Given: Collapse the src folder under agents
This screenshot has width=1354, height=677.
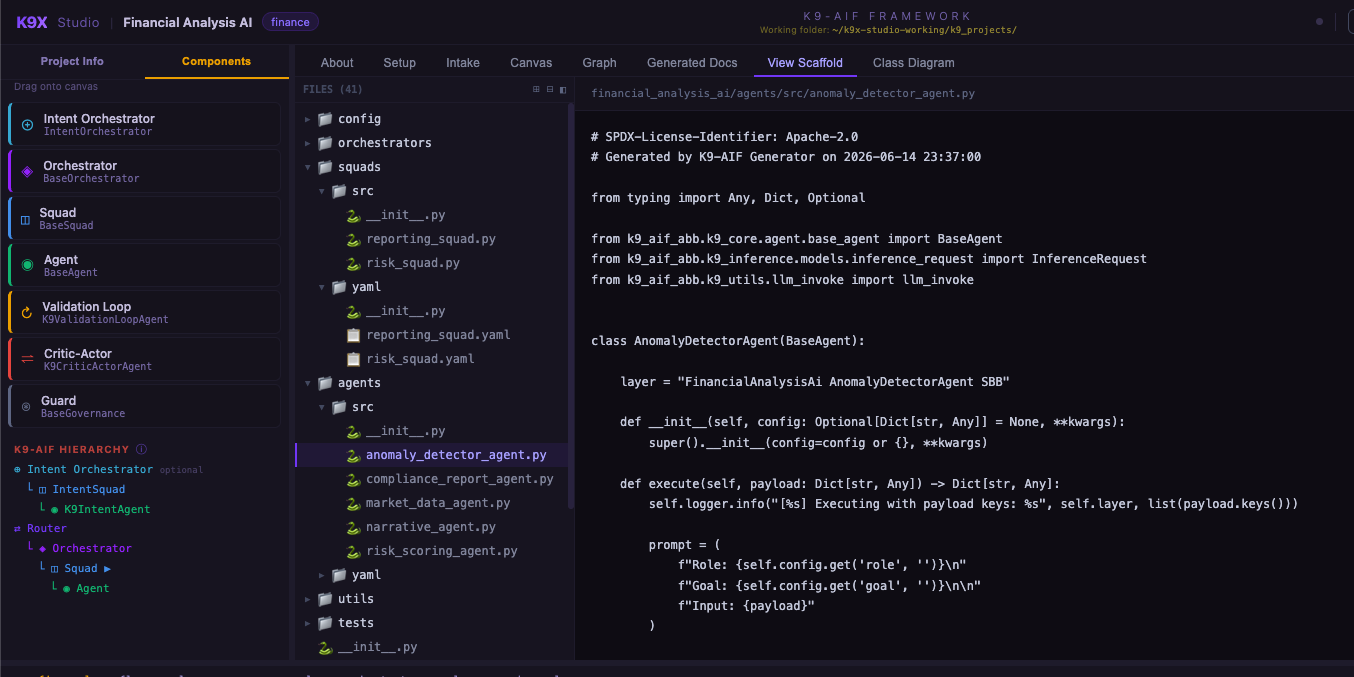Looking at the screenshot, I should point(322,407).
